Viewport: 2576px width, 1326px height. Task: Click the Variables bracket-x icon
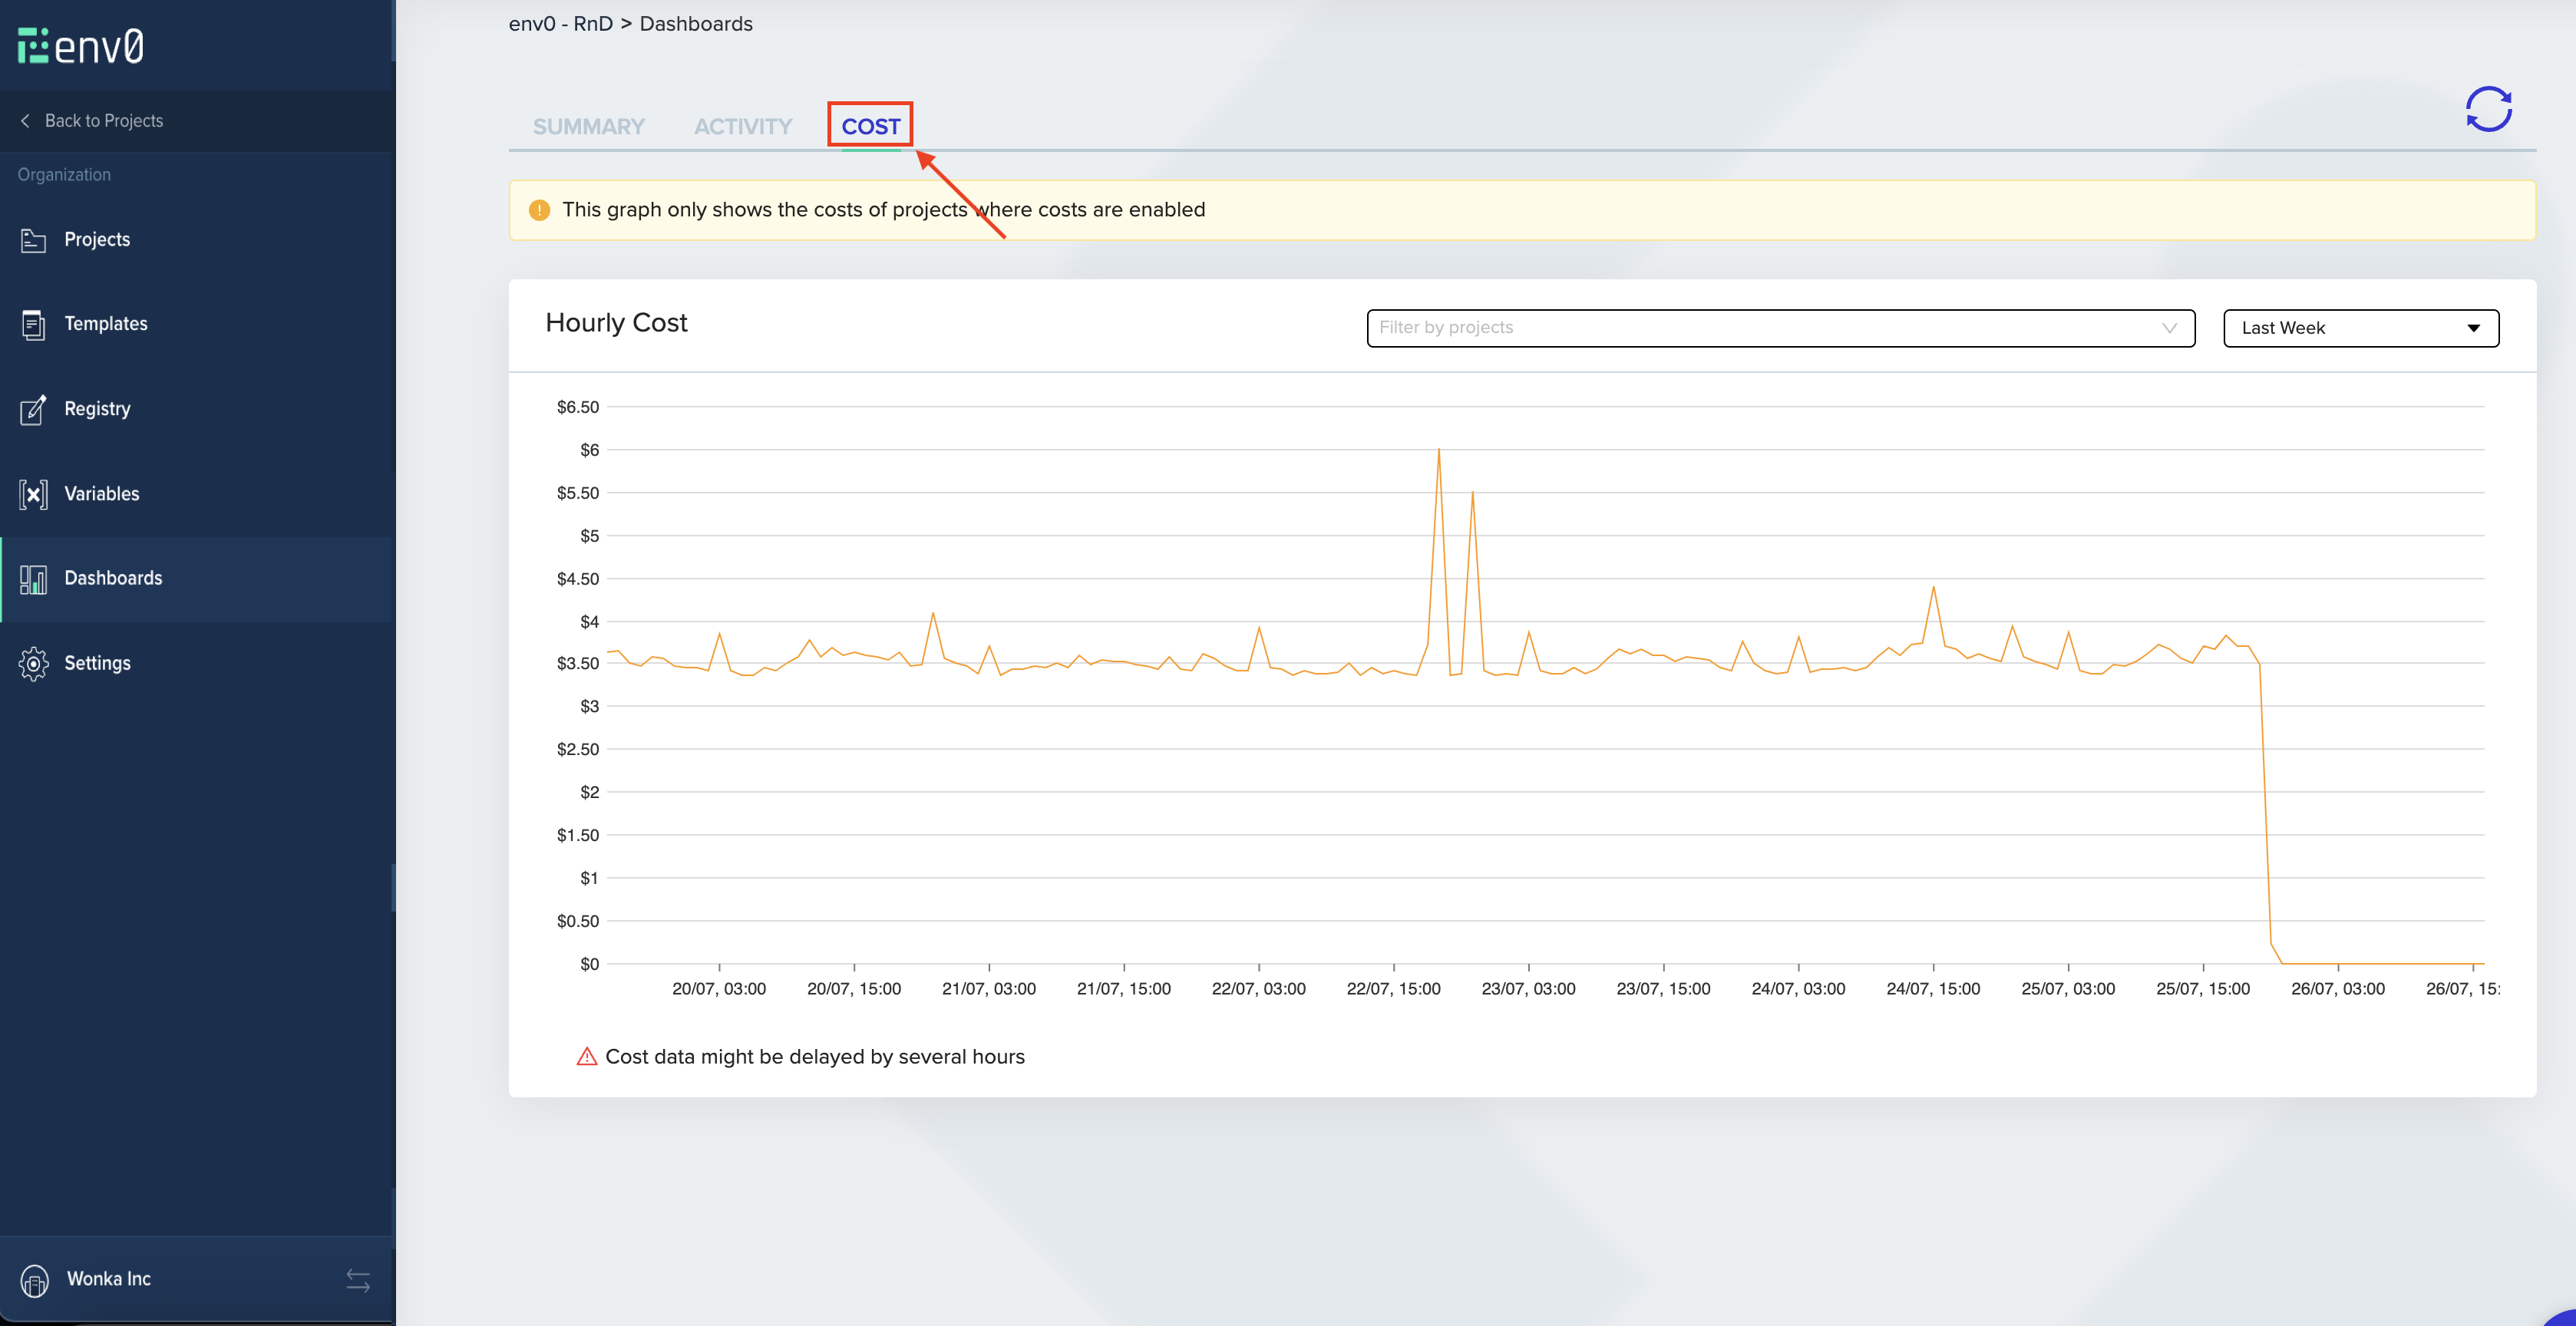click(33, 494)
